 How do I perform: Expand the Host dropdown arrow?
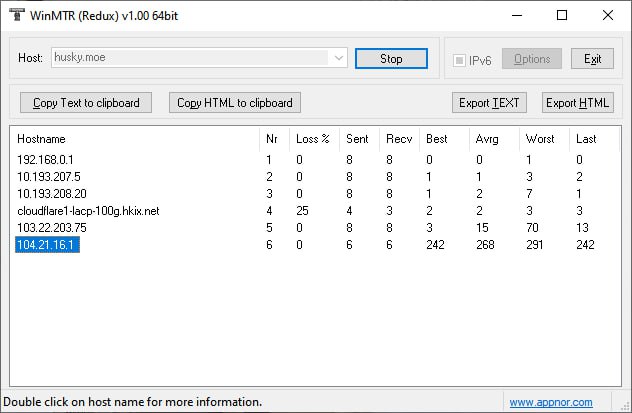[x=339, y=59]
